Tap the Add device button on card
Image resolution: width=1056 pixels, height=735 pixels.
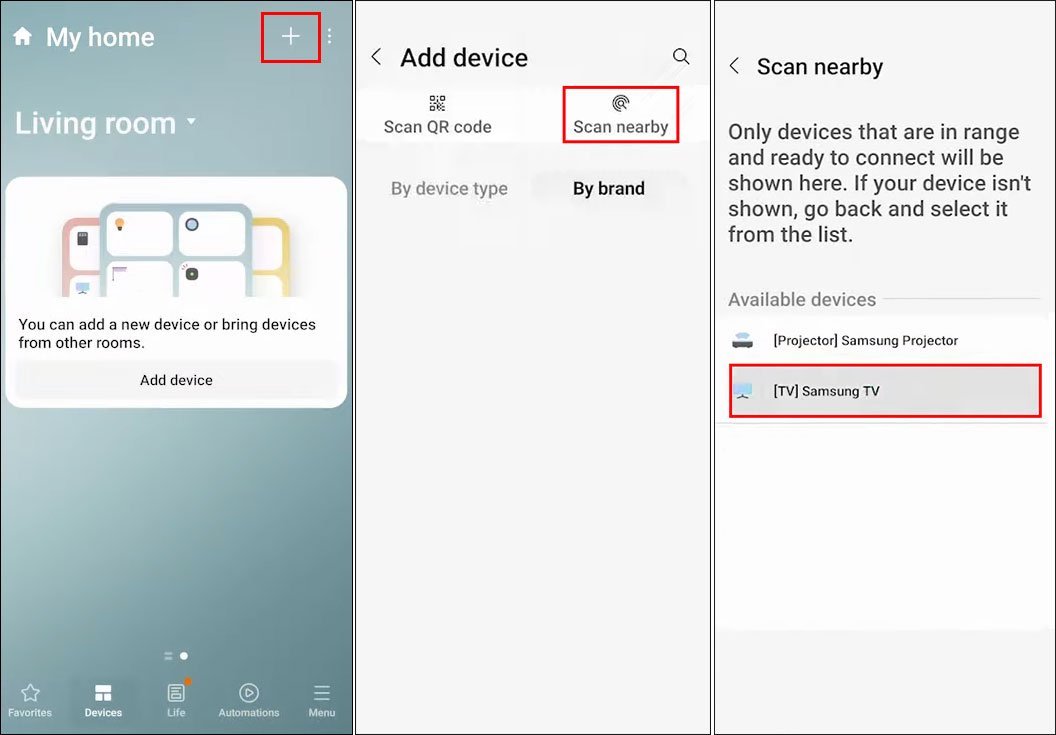click(176, 380)
